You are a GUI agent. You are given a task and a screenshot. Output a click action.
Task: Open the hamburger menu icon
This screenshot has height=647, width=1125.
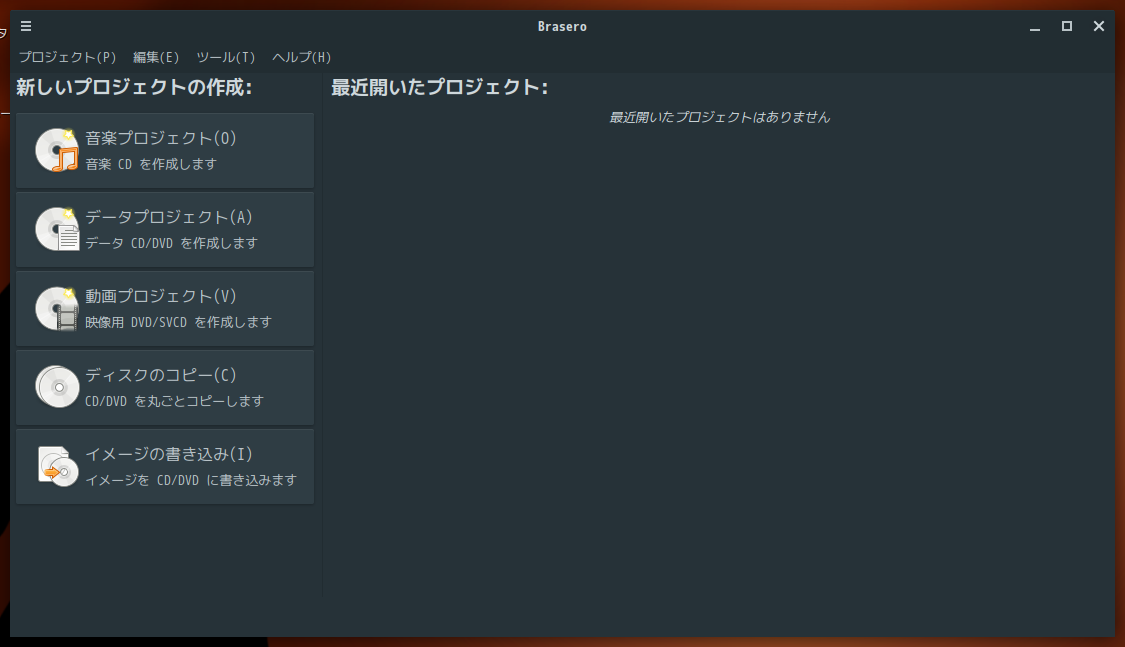coord(25,26)
